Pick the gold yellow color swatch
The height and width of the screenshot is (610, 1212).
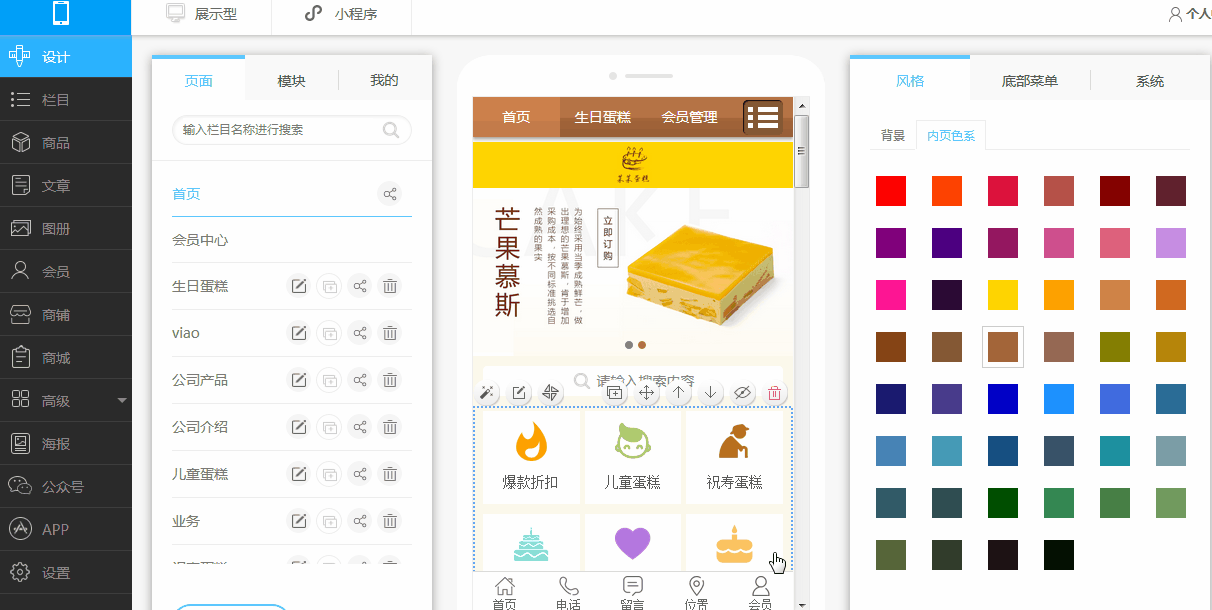[1003, 295]
